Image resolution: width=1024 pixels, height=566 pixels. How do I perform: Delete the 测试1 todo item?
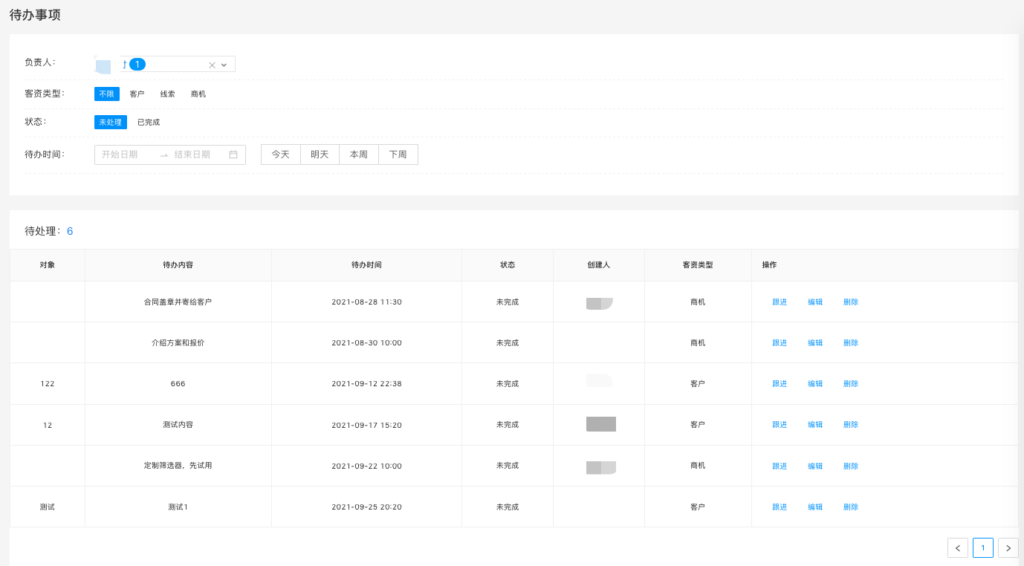coord(850,507)
